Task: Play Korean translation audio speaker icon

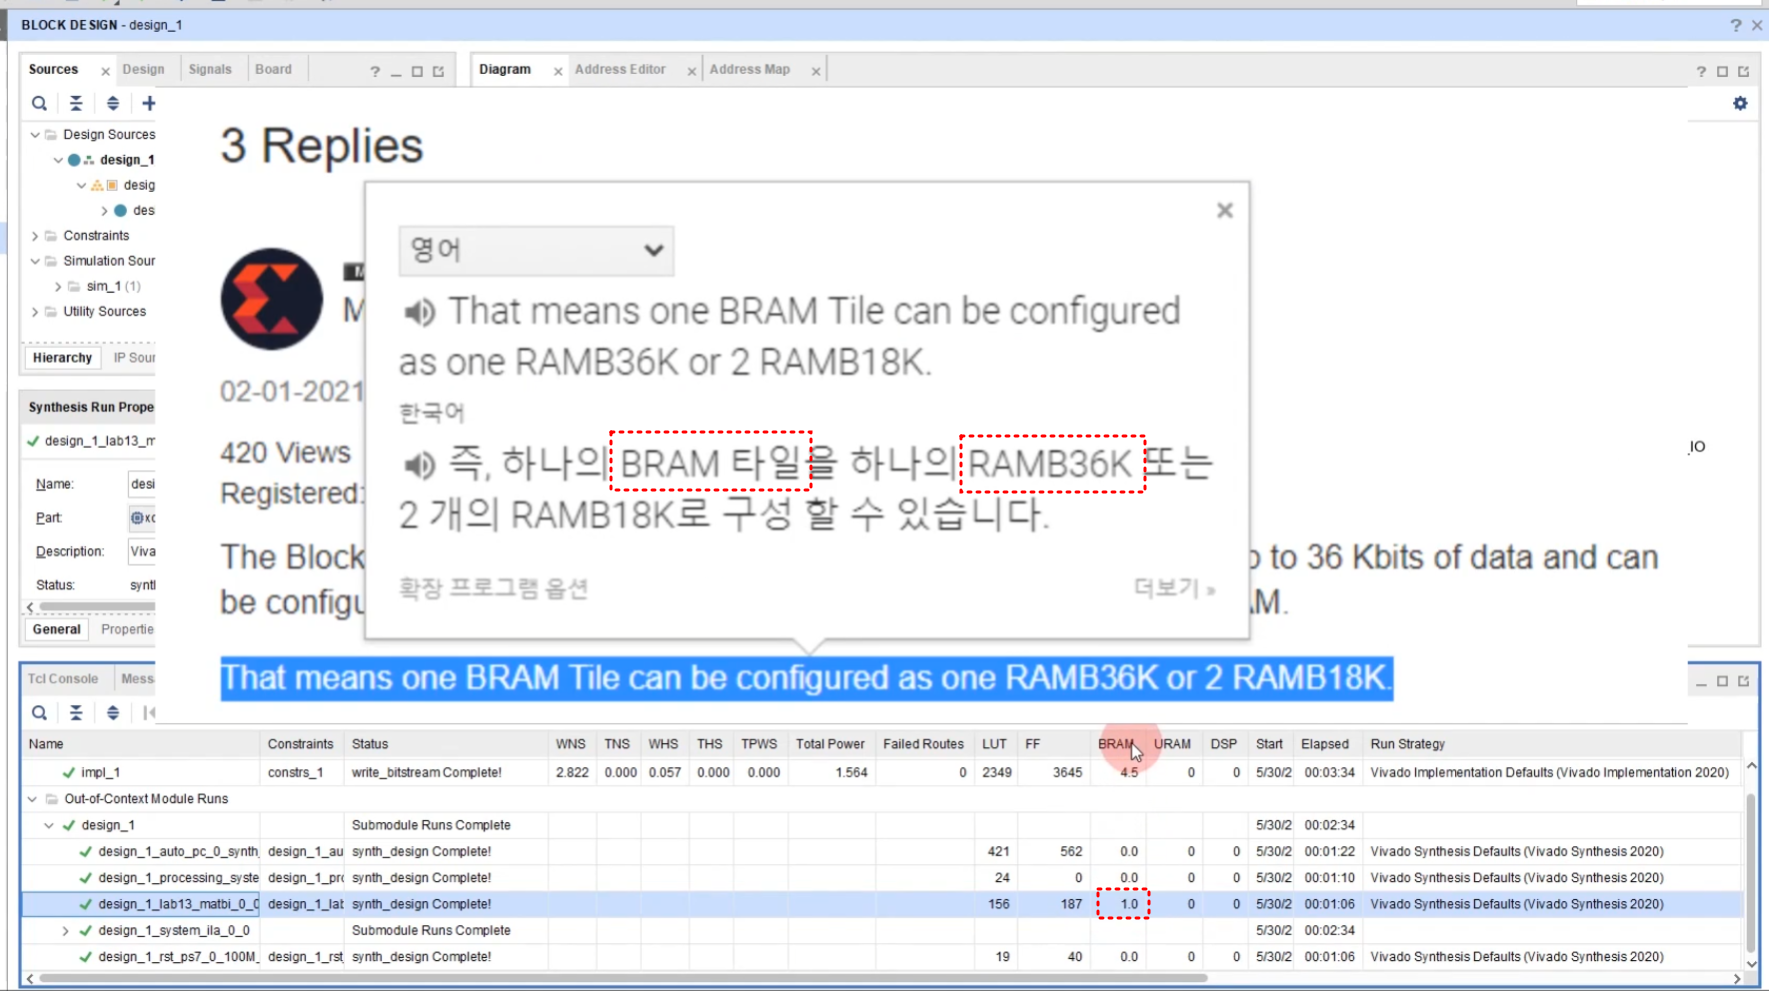Action: pyautogui.click(x=419, y=465)
